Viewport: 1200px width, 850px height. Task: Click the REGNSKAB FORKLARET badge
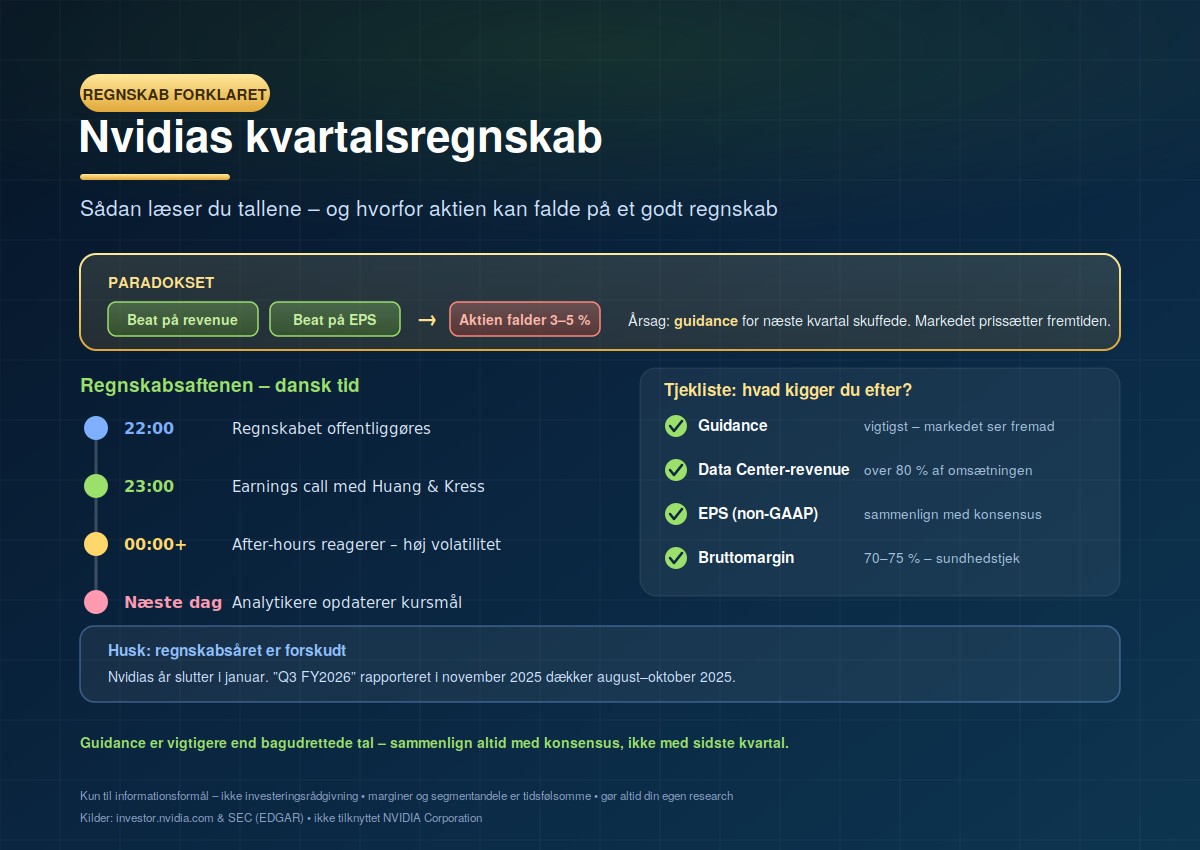[x=175, y=95]
